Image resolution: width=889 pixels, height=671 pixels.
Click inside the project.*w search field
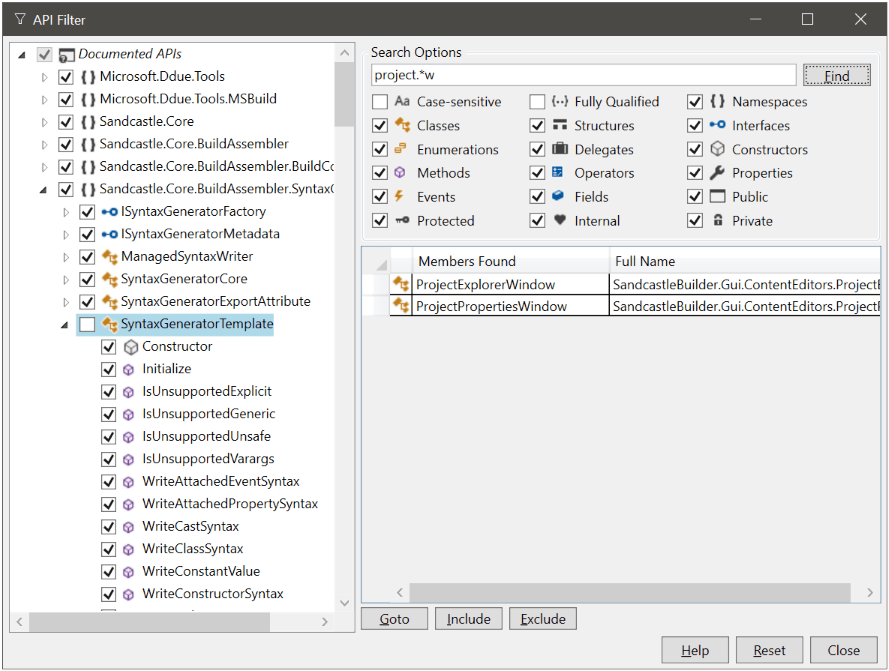pos(580,74)
